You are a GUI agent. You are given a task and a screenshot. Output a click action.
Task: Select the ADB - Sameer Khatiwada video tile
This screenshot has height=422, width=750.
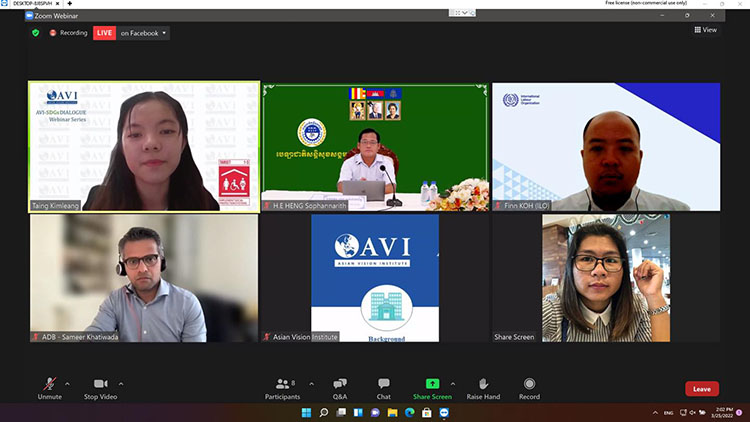(x=144, y=278)
